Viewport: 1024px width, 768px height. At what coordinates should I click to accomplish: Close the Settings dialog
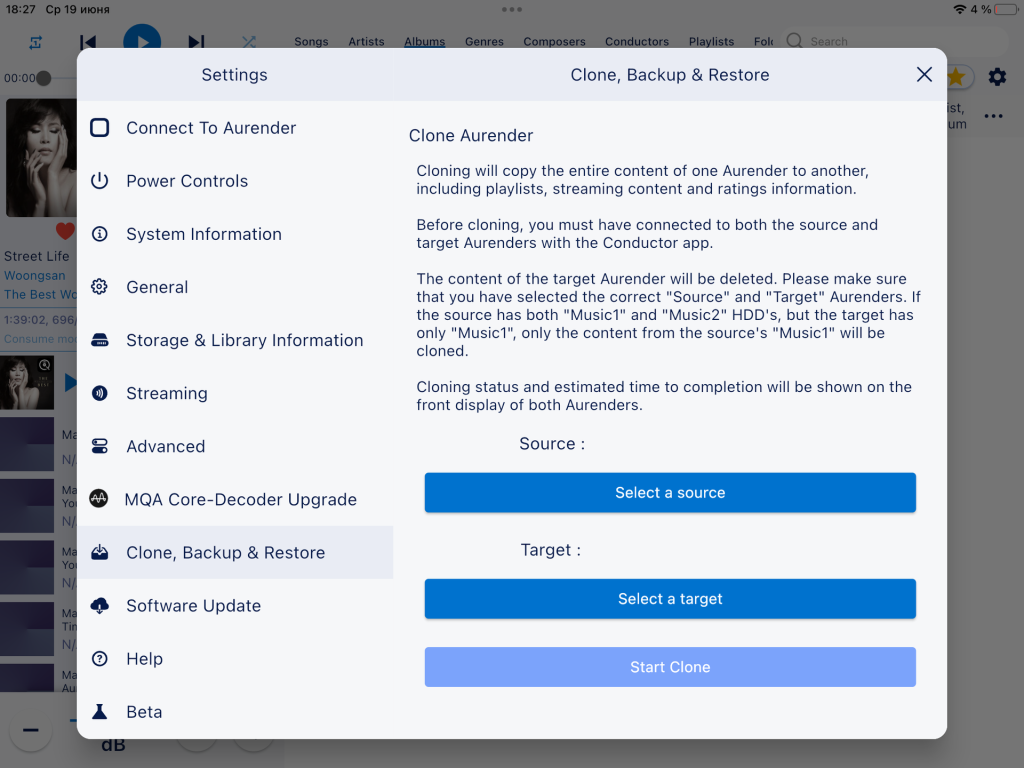tap(924, 74)
